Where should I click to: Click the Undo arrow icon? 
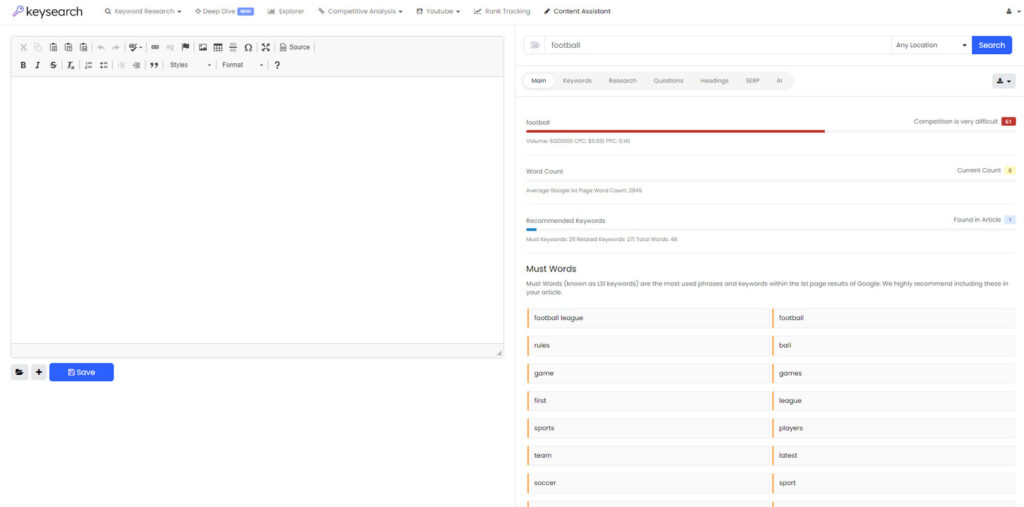pyautogui.click(x=101, y=47)
